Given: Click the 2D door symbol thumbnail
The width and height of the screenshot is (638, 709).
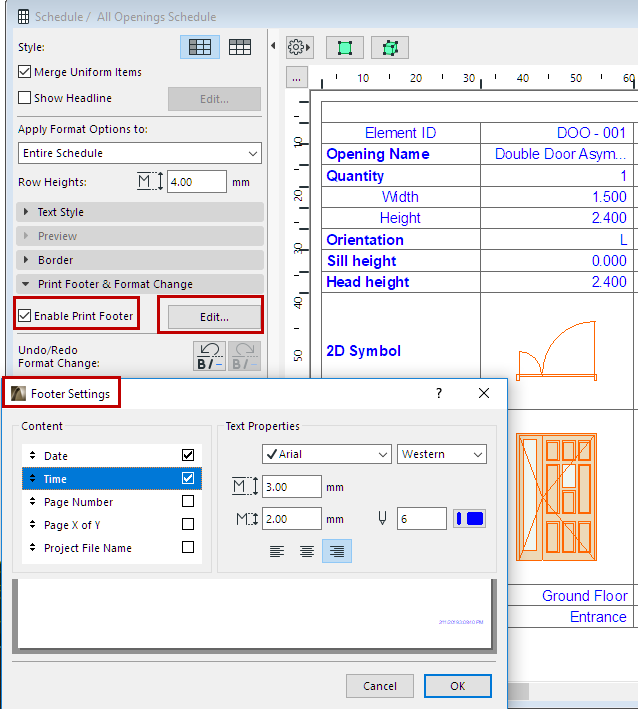Looking at the screenshot, I should pyautogui.click(x=557, y=351).
